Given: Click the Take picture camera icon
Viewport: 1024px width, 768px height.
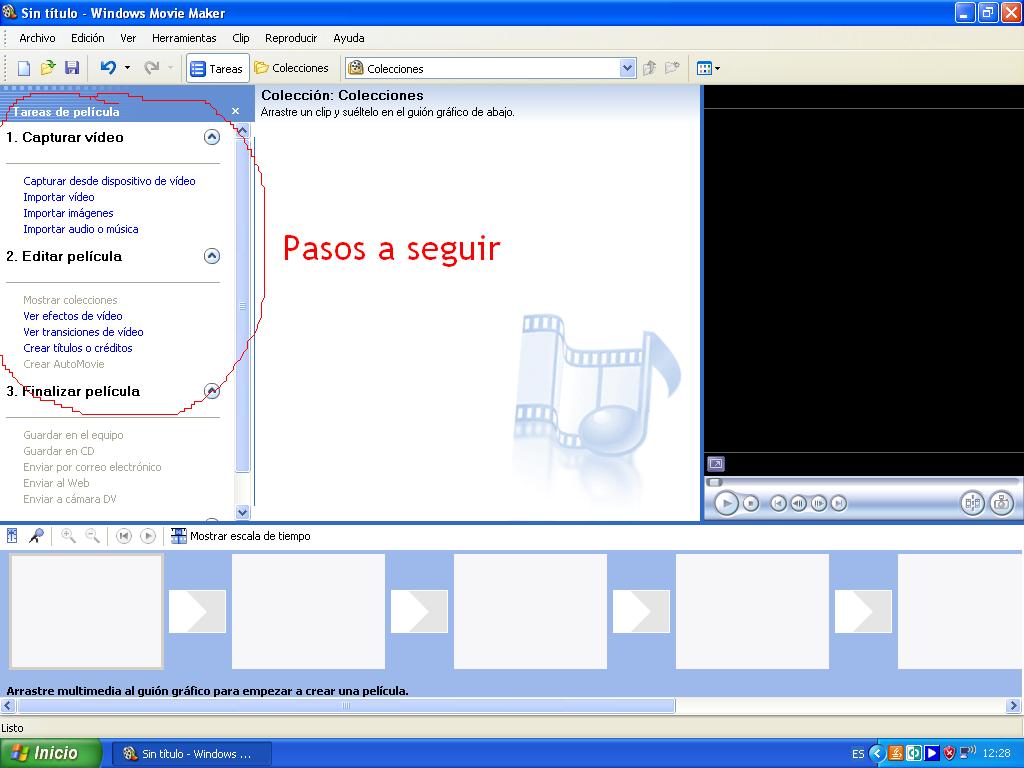Looking at the screenshot, I should [x=1002, y=504].
